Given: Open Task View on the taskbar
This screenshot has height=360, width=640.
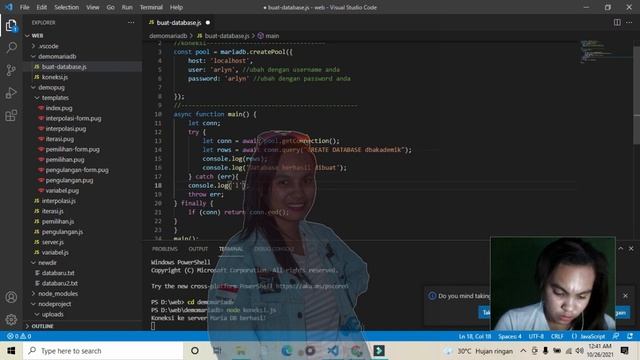Looking at the screenshot, I should click(217, 351).
